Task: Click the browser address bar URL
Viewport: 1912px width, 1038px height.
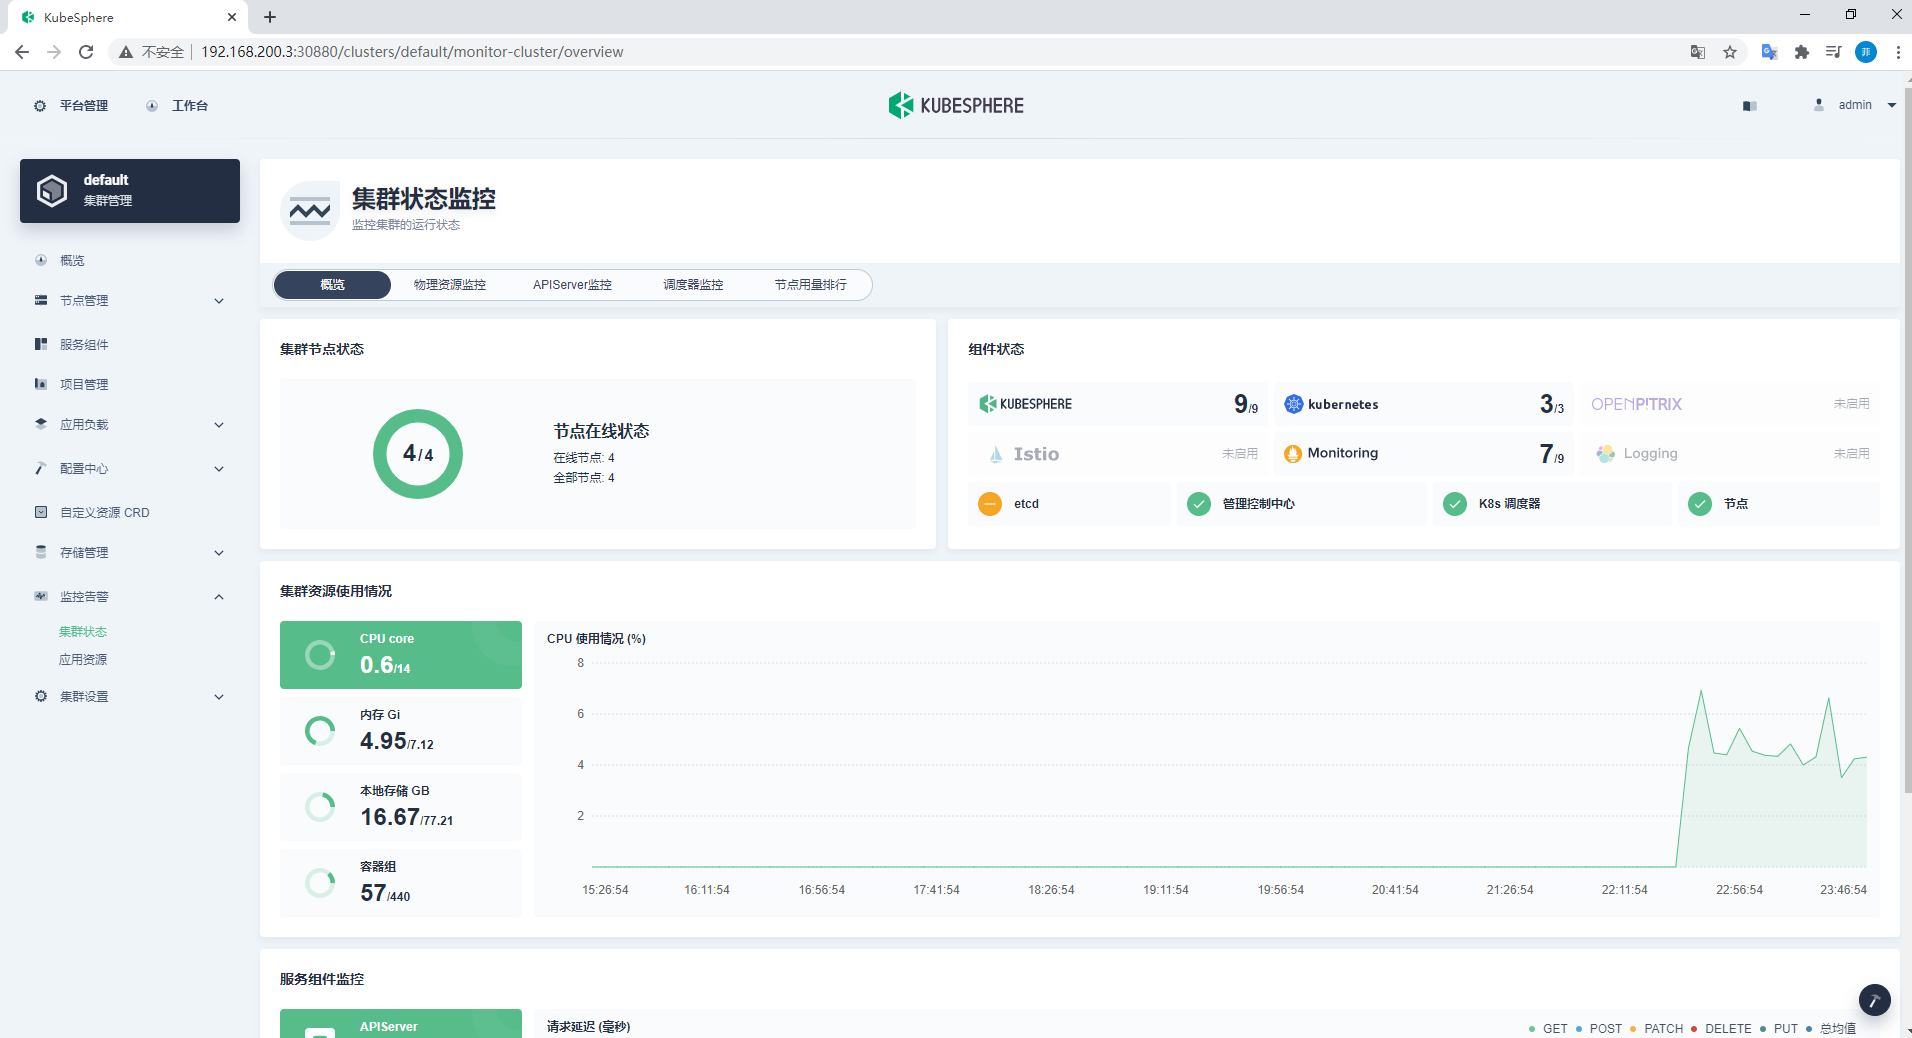Action: 412,52
